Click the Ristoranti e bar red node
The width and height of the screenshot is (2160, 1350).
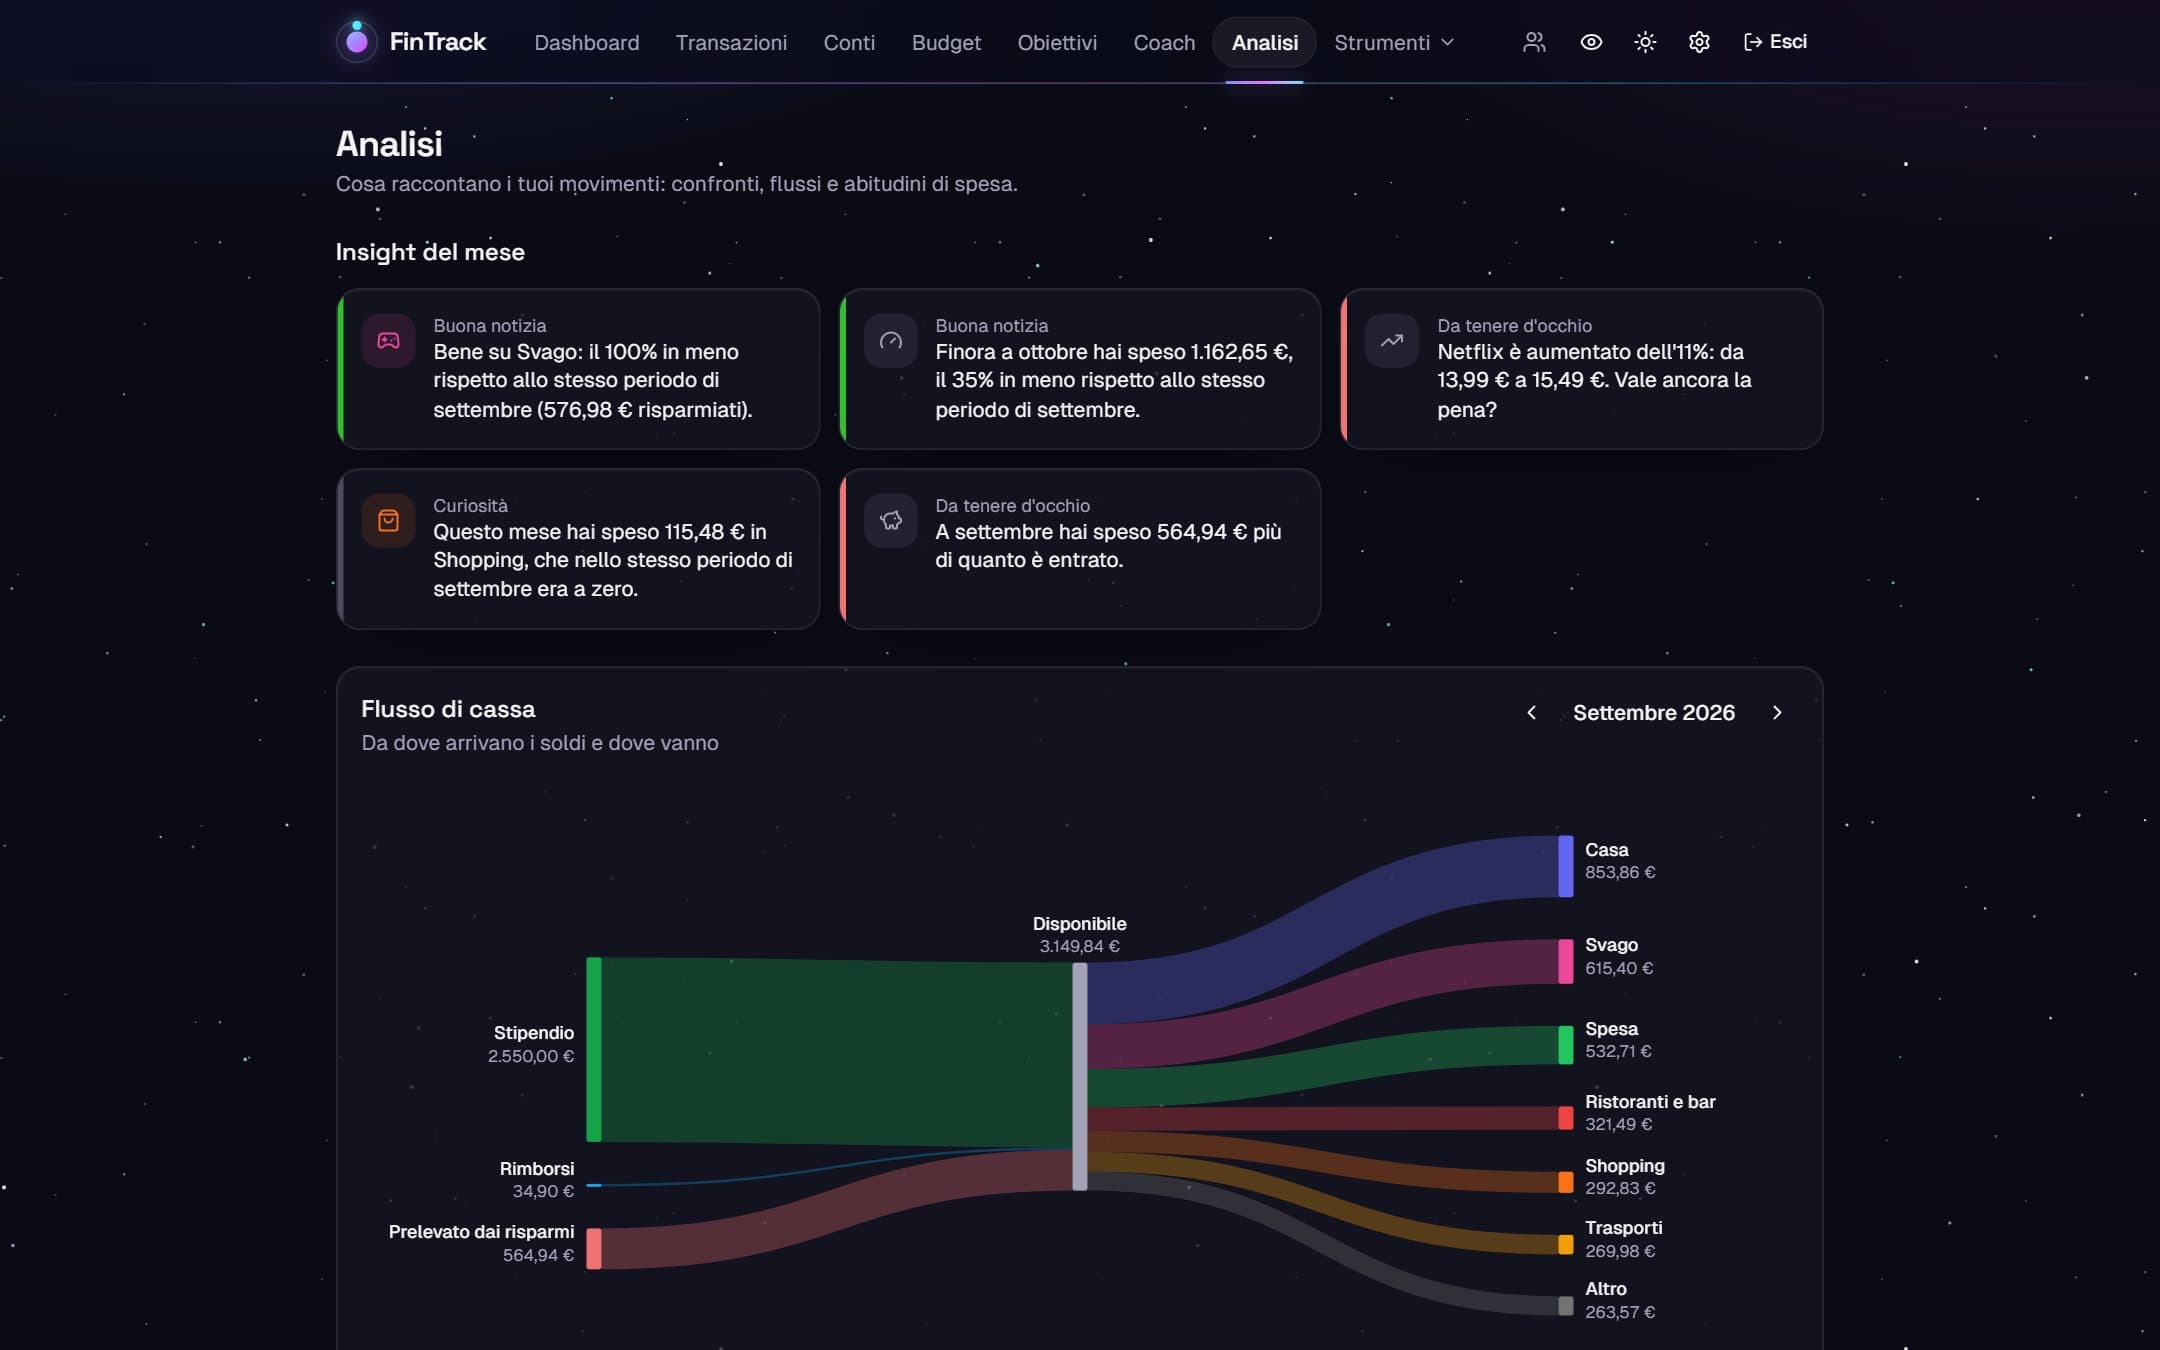coord(1566,1118)
